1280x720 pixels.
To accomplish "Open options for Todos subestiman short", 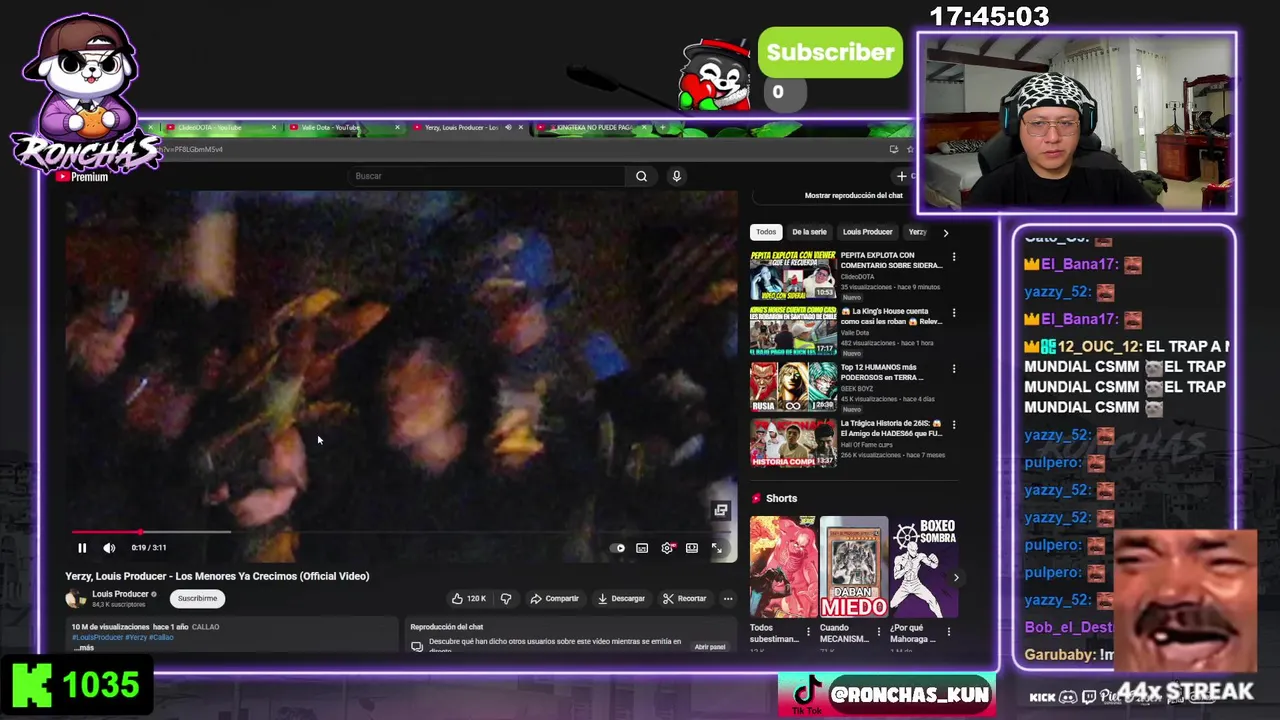I will click(808, 632).
